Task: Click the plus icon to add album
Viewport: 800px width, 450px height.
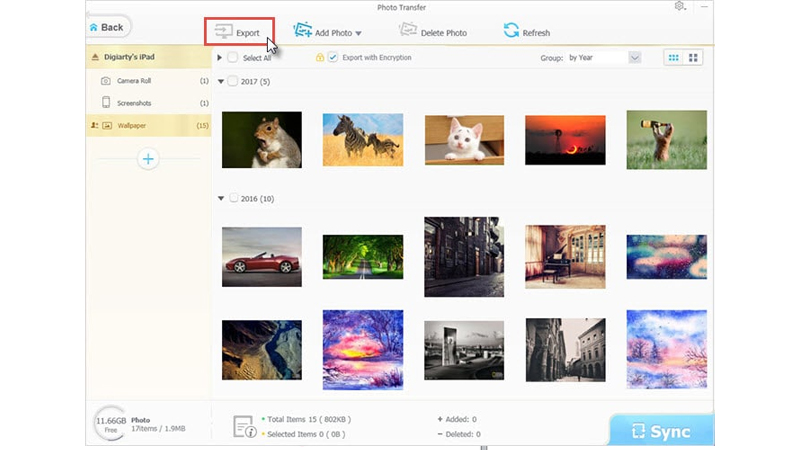Action: tap(148, 158)
